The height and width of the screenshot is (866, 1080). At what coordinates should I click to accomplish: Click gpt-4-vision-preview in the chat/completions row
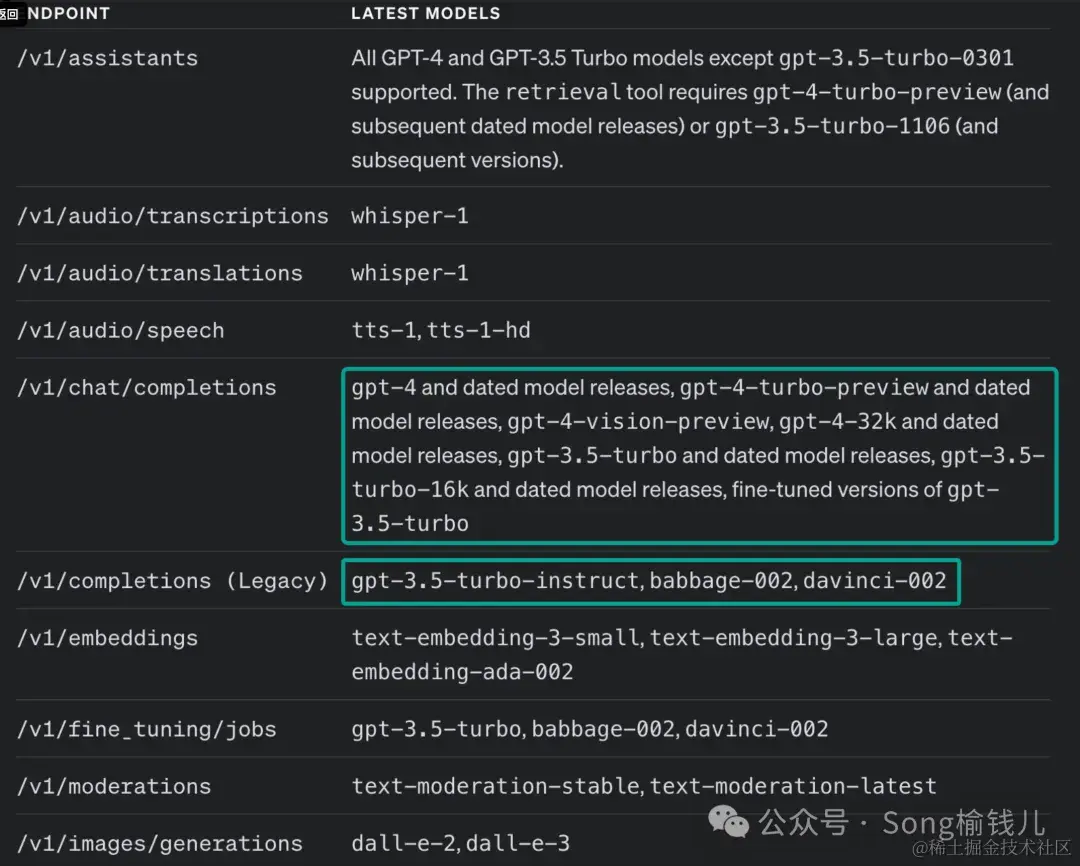pos(638,421)
